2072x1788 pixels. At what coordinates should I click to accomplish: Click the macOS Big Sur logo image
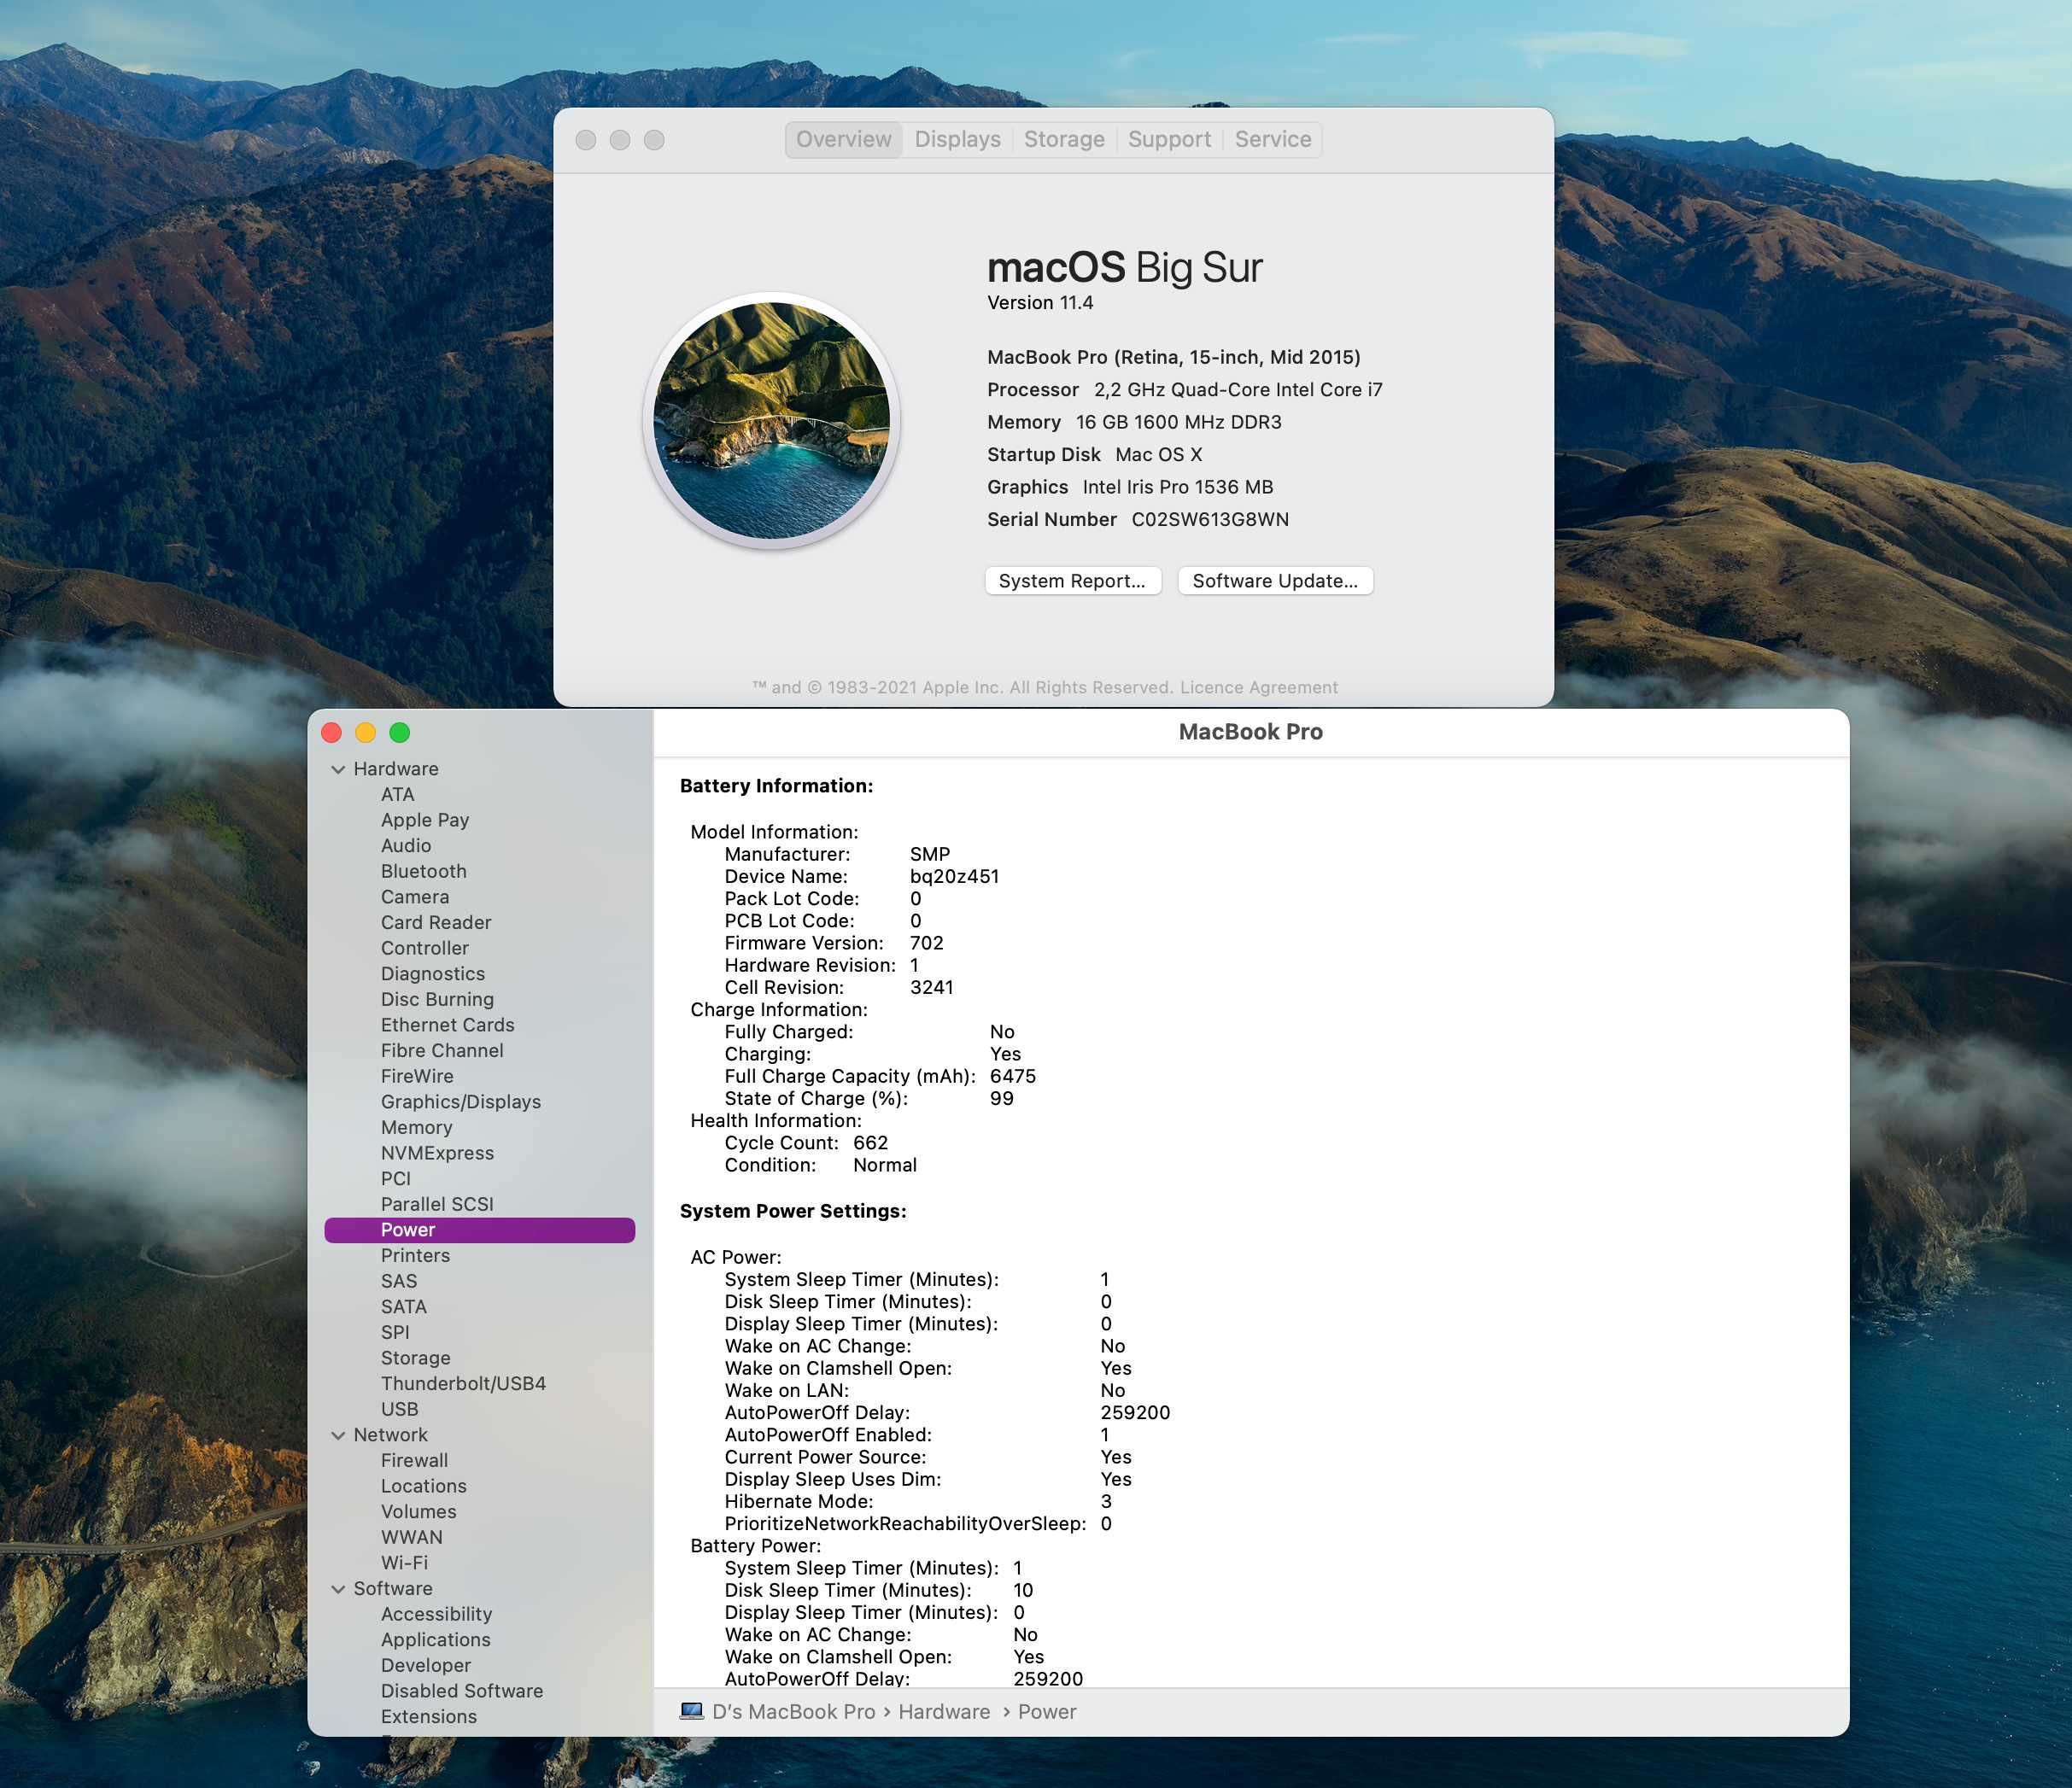(x=771, y=420)
